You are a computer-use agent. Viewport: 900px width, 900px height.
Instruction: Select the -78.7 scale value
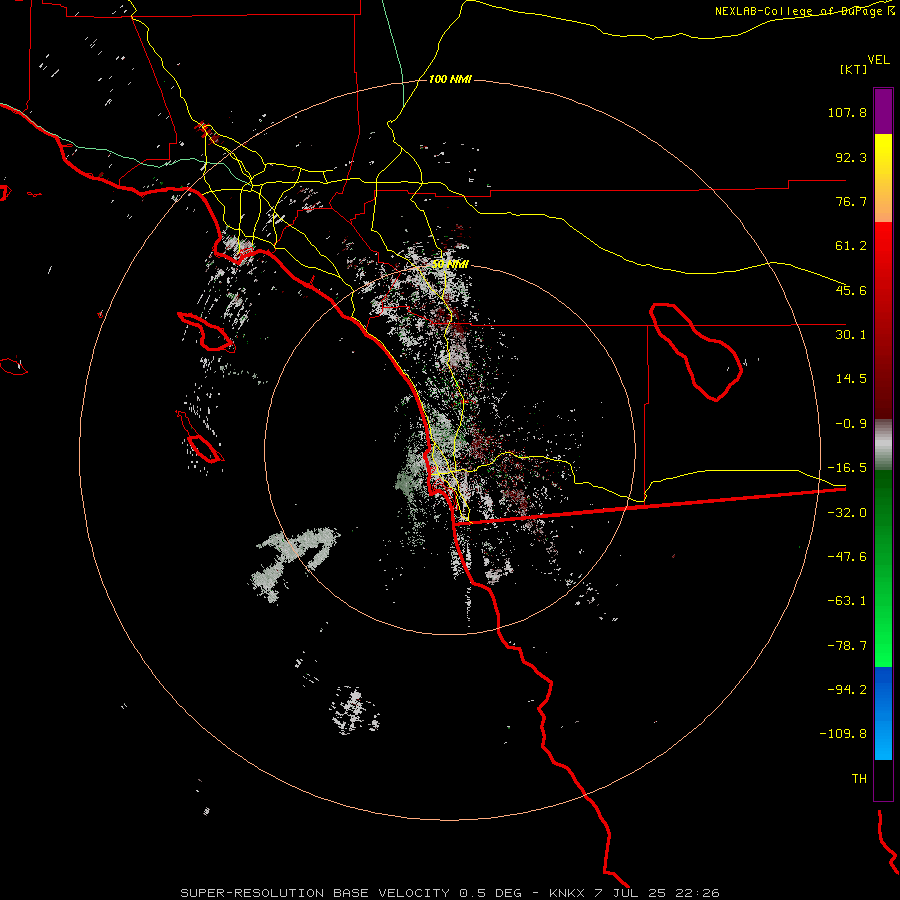pos(847,646)
